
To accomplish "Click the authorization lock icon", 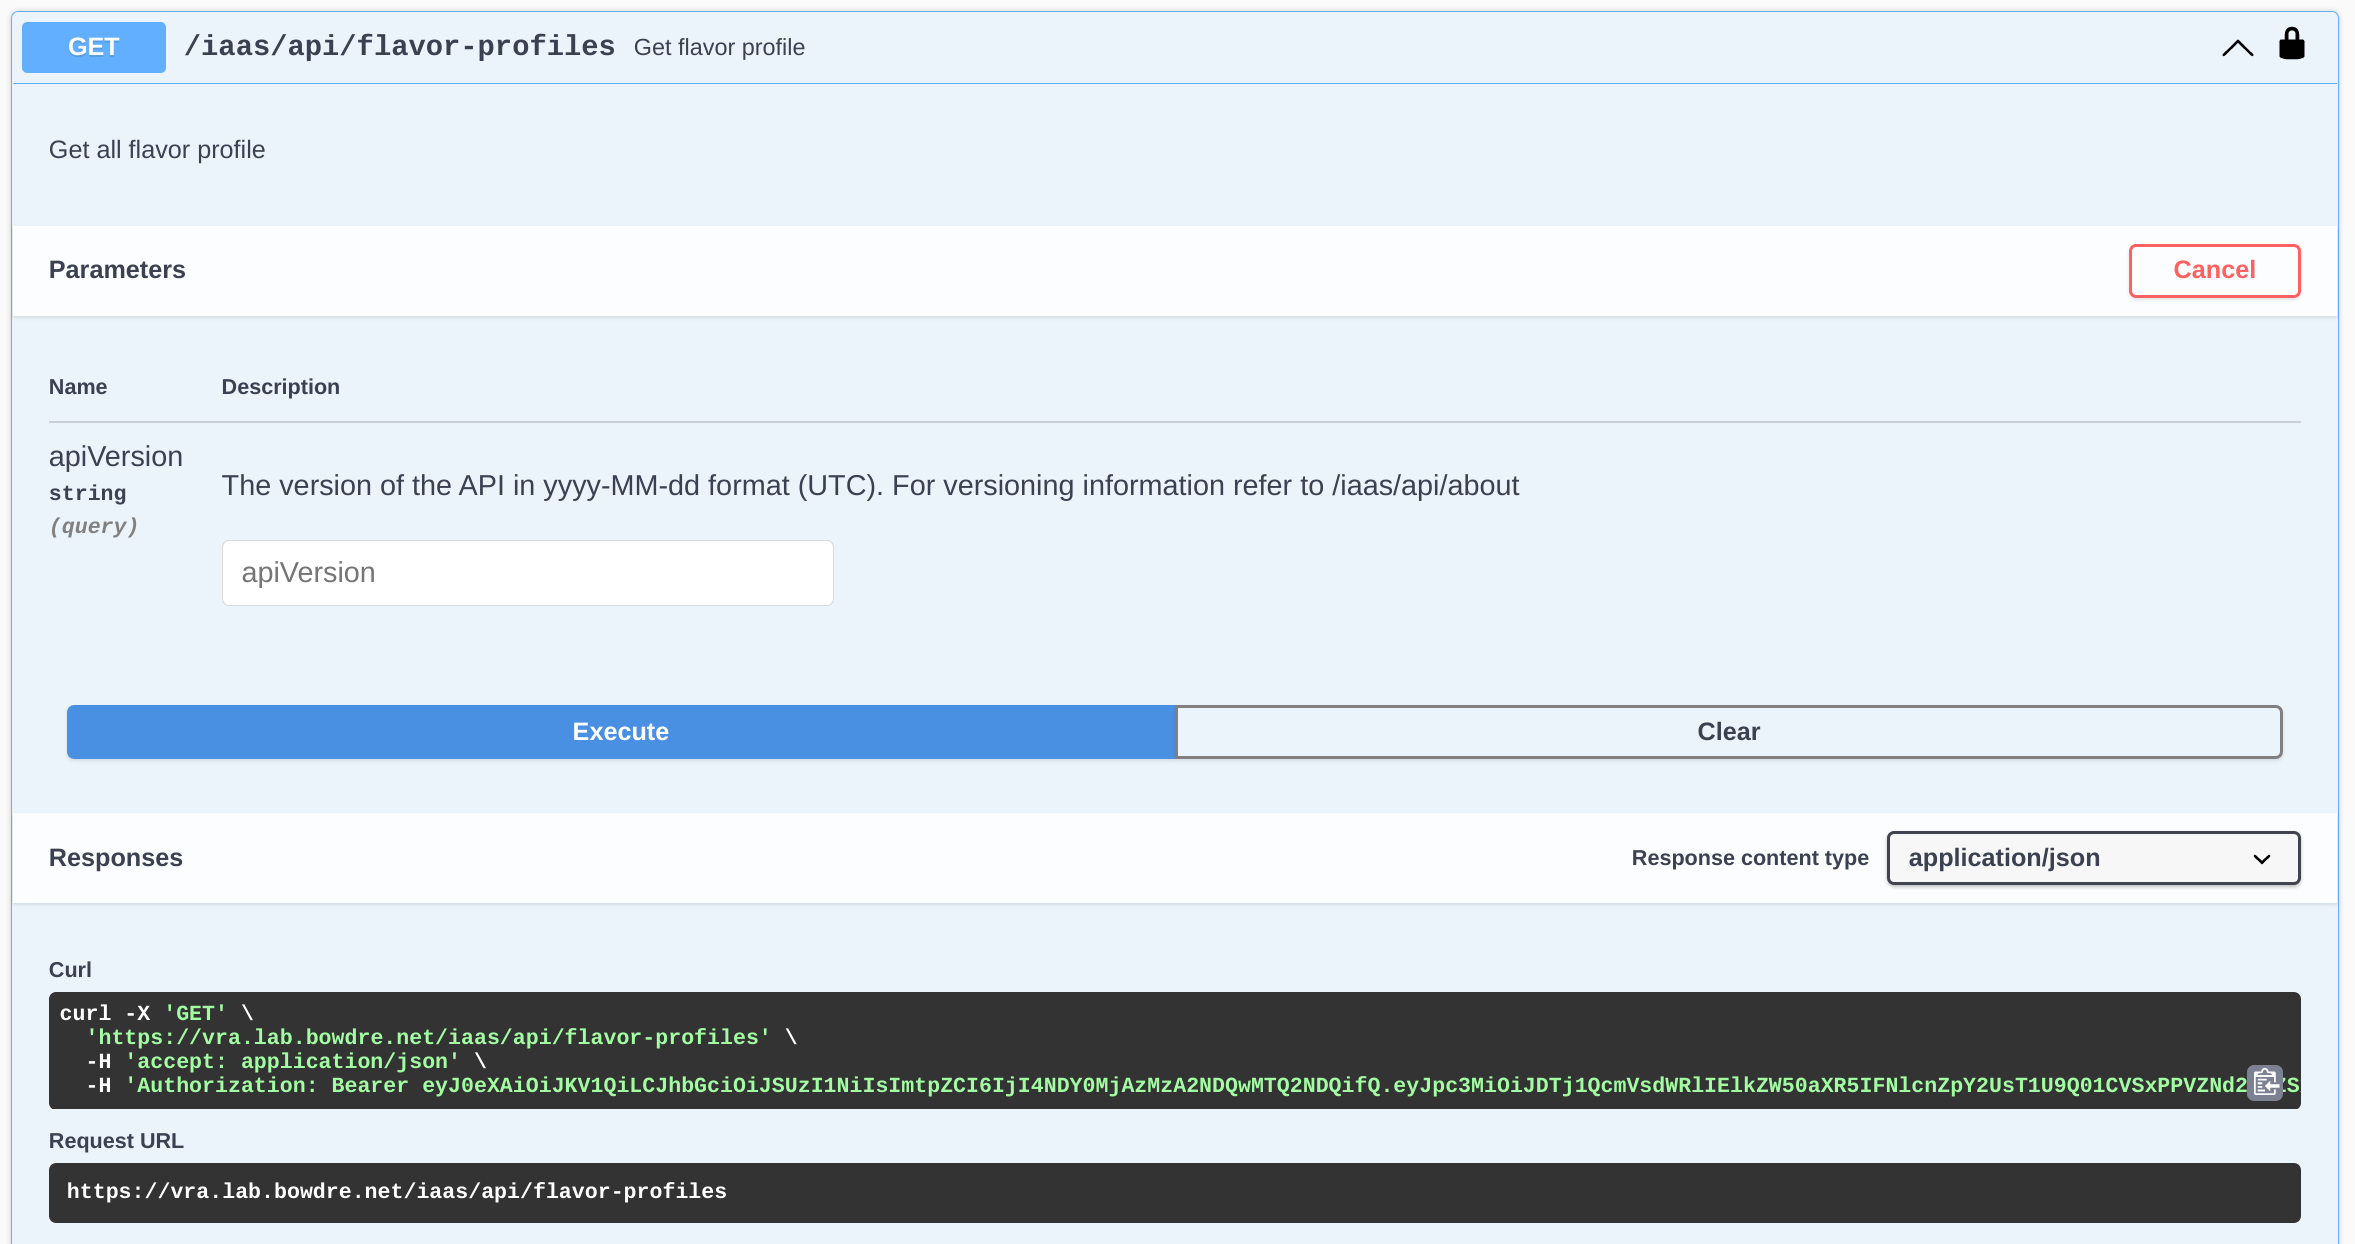I will 2291,45.
